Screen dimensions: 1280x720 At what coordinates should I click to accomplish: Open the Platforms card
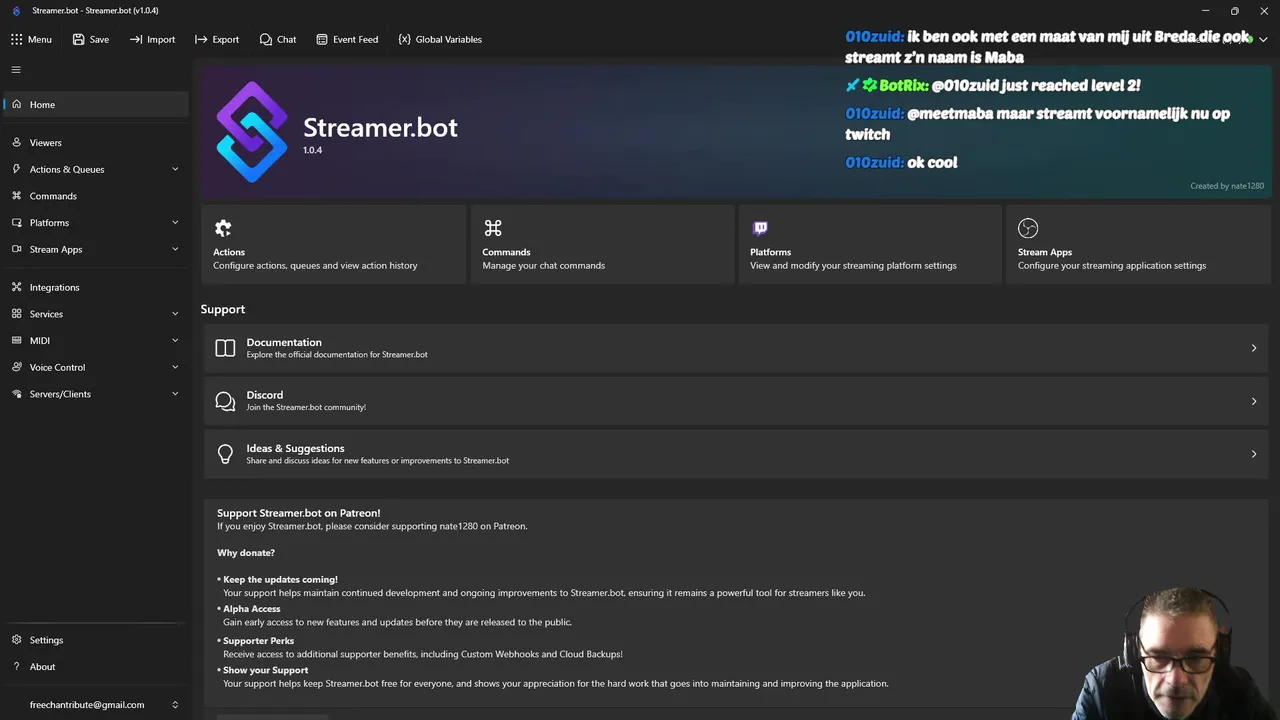coord(870,244)
